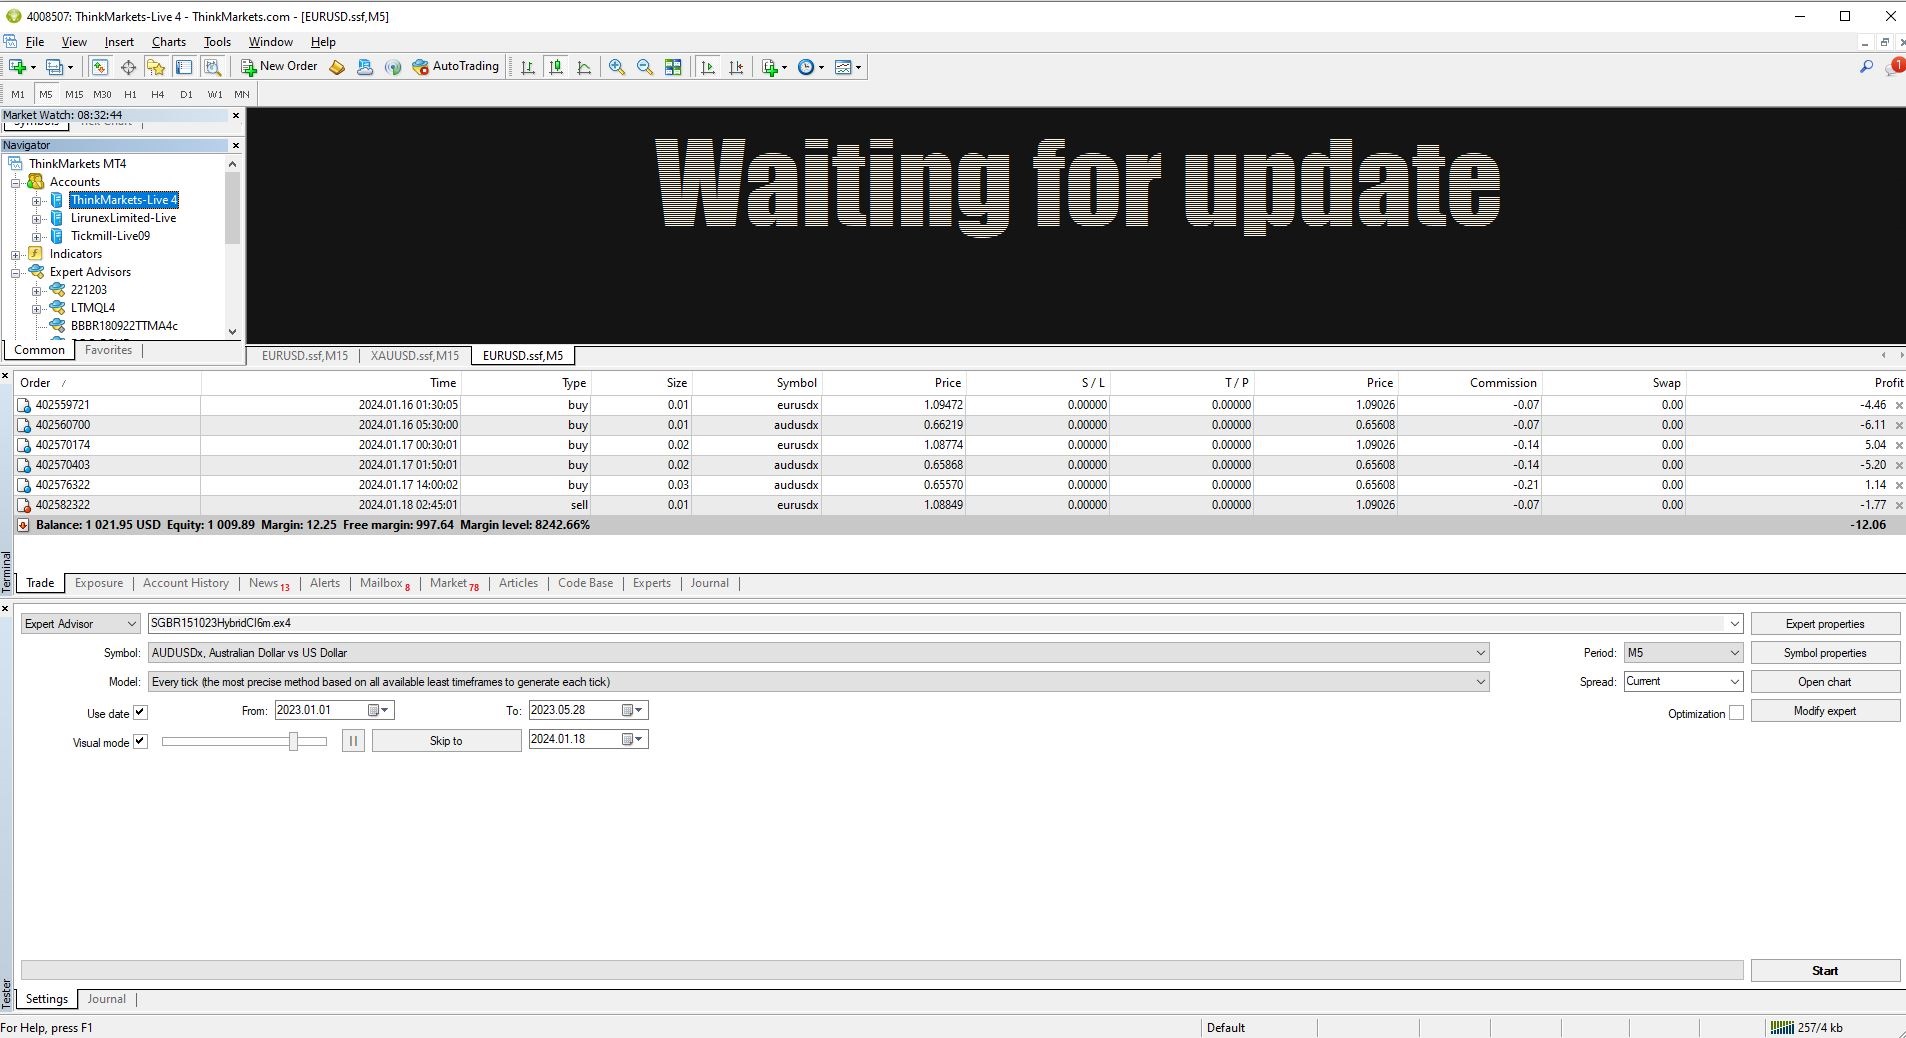The height and width of the screenshot is (1038, 1906).
Task: Open the Charts menu
Action: (169, 42)
